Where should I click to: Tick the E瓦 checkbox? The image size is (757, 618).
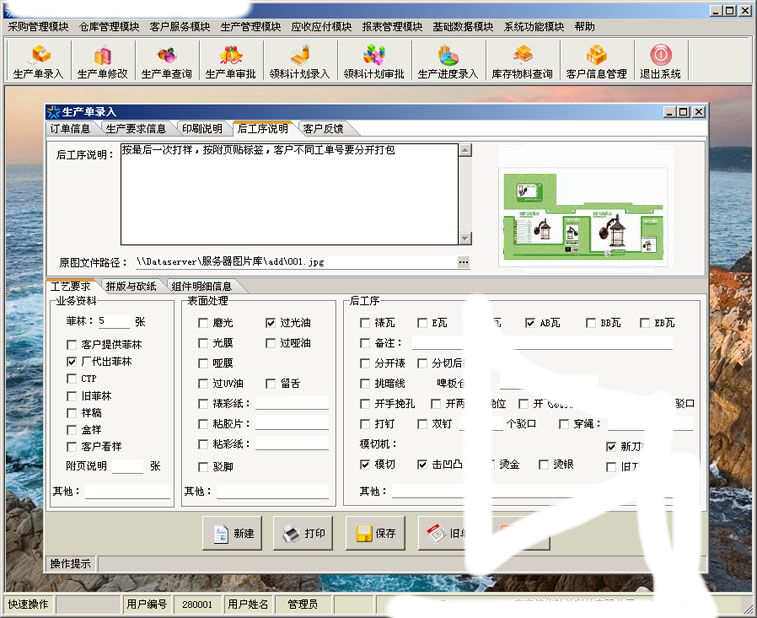click(x=422, y=323)
